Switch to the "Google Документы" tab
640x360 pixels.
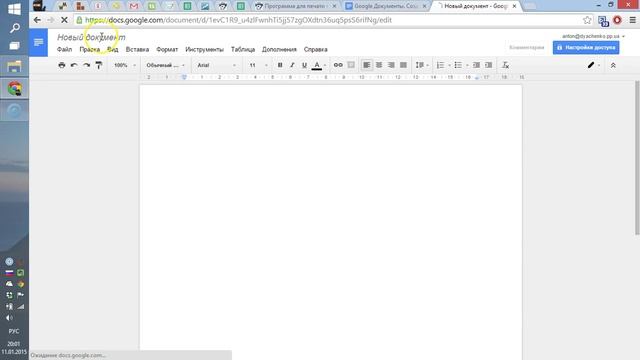[386, 6]
